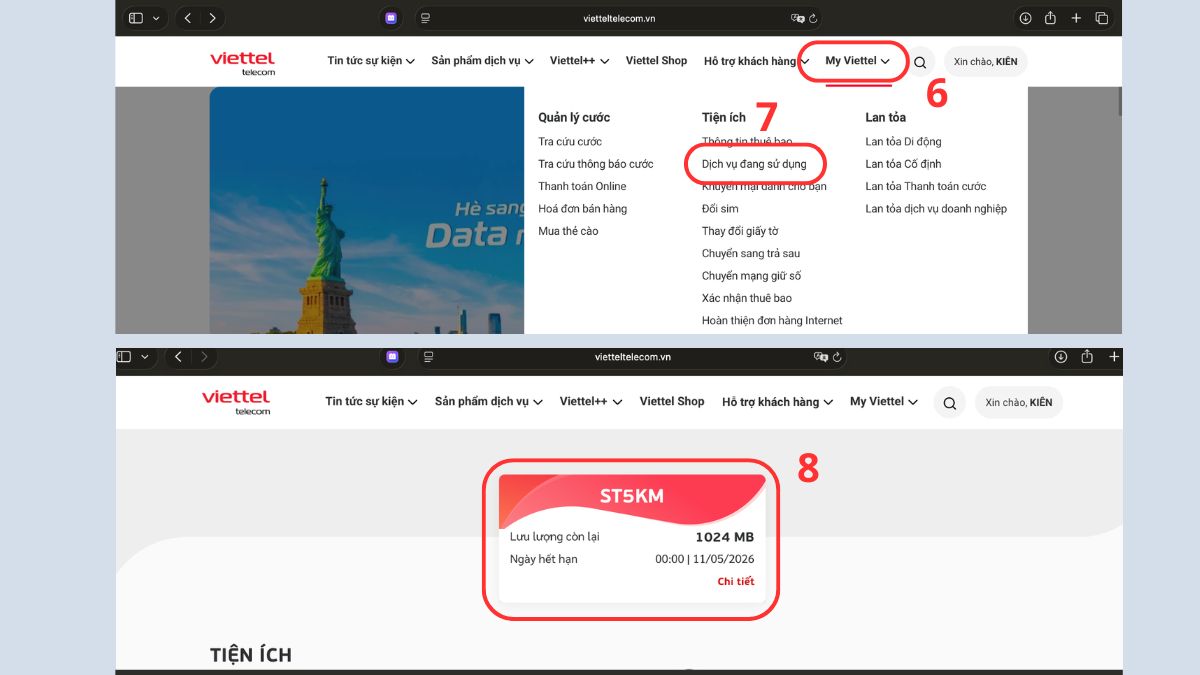Image resolution: width=1200 pixels, height=675 pixels.
Task: Open Thay đổi giấy tờ link
Action: pyautogui.click(x=740, y=231)
